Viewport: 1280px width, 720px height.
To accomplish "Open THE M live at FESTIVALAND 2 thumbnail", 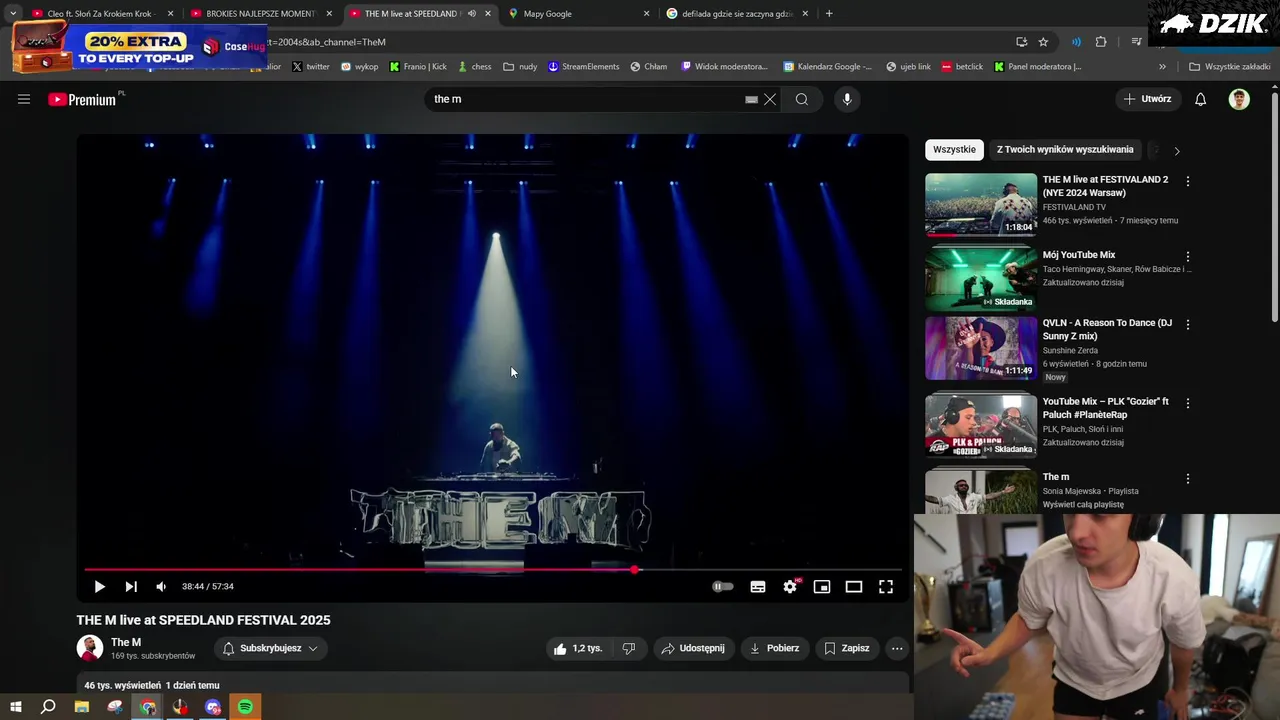I will pos(981,205).
